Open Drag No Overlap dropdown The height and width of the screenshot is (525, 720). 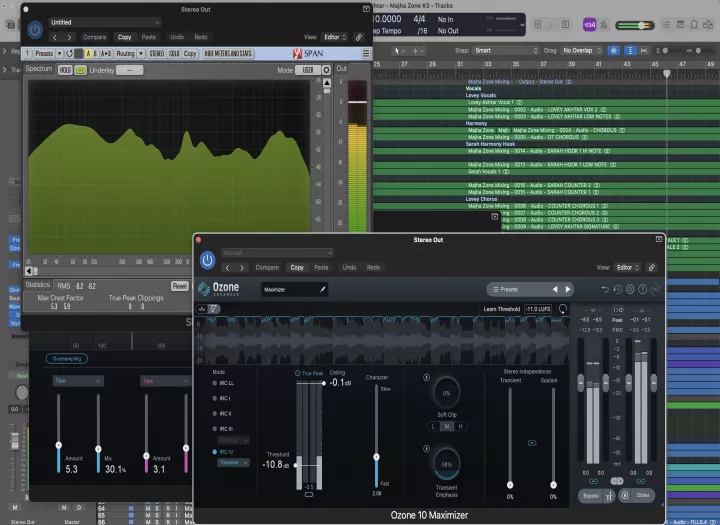click(581, 51)
